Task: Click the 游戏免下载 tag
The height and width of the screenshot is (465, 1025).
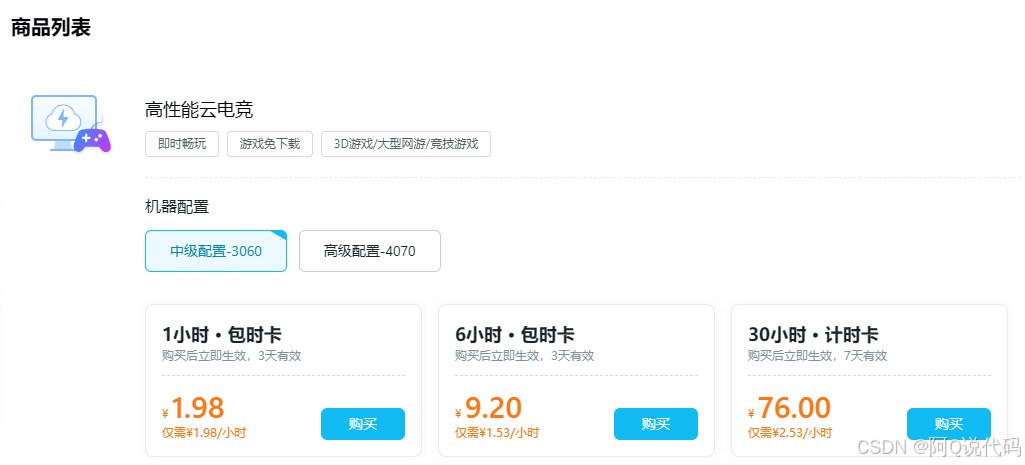Action: [x=270, y=144]
